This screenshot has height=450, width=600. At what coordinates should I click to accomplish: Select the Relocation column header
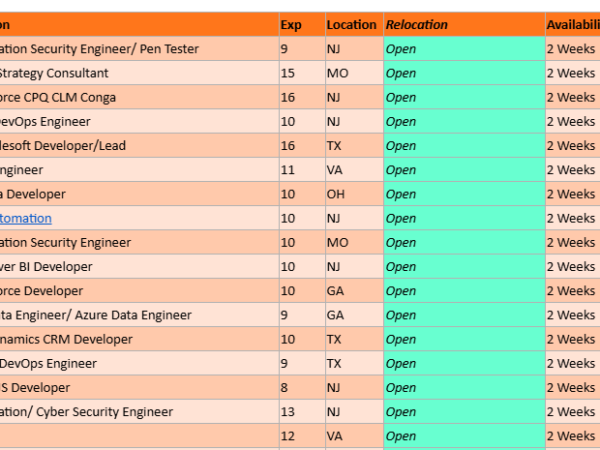click(464, 24)
